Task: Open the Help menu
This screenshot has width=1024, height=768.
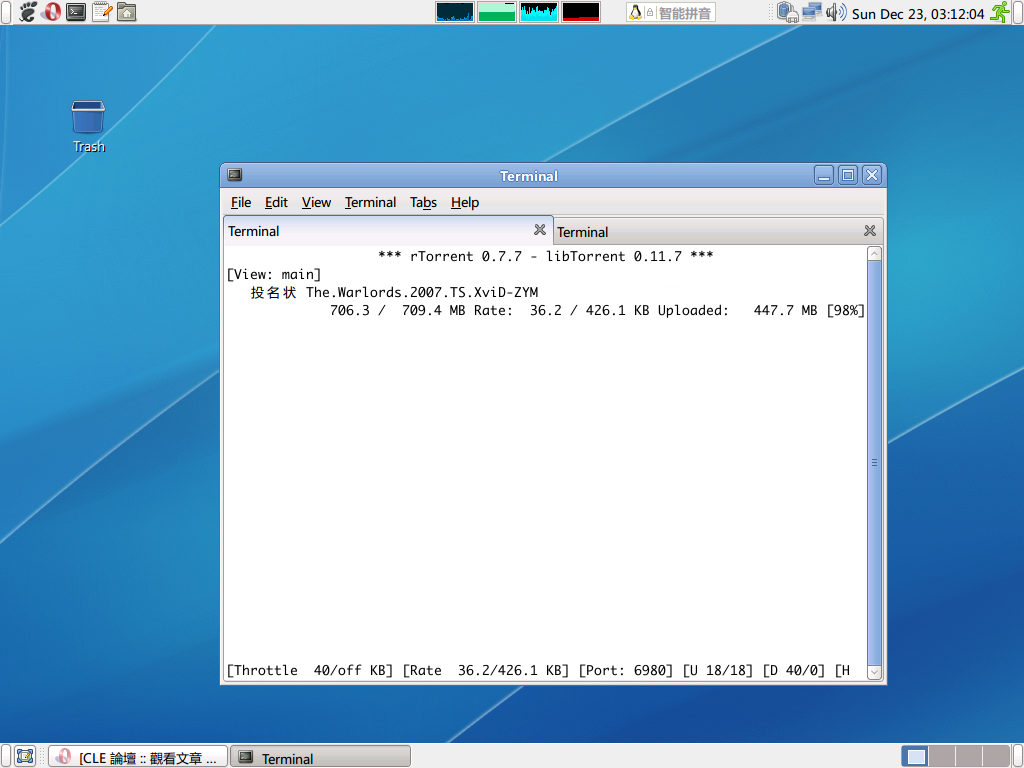Action: pos(465,202)
